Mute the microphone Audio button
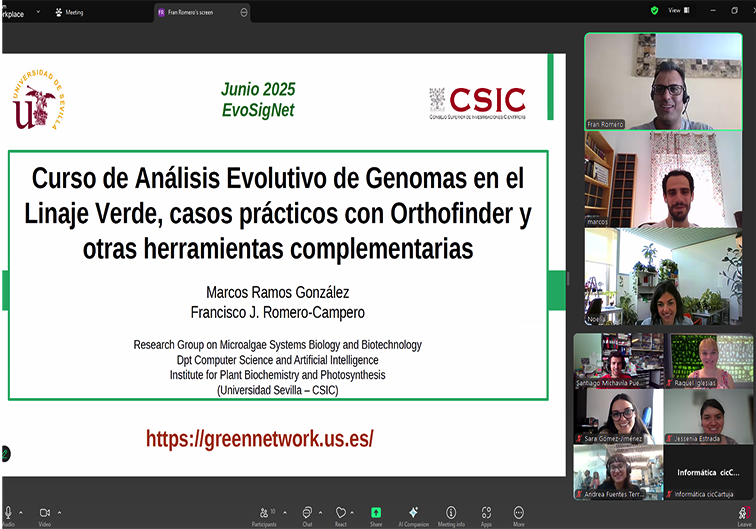The height and width of the screenshot is (529, 756). click(x=8, y=512)
